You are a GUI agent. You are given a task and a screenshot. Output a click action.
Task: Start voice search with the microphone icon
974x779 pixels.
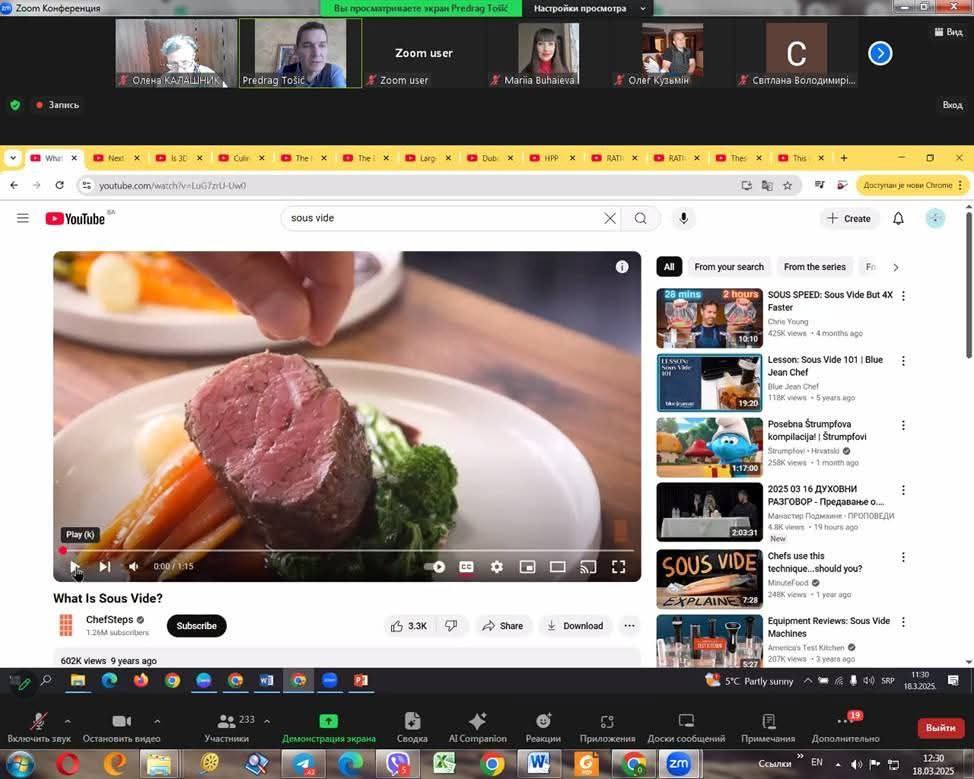(684, 218)
